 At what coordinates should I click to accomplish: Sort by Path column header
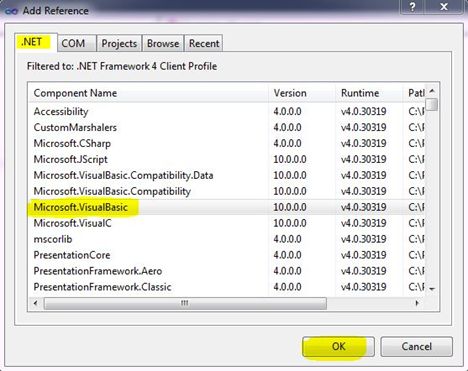414,93
